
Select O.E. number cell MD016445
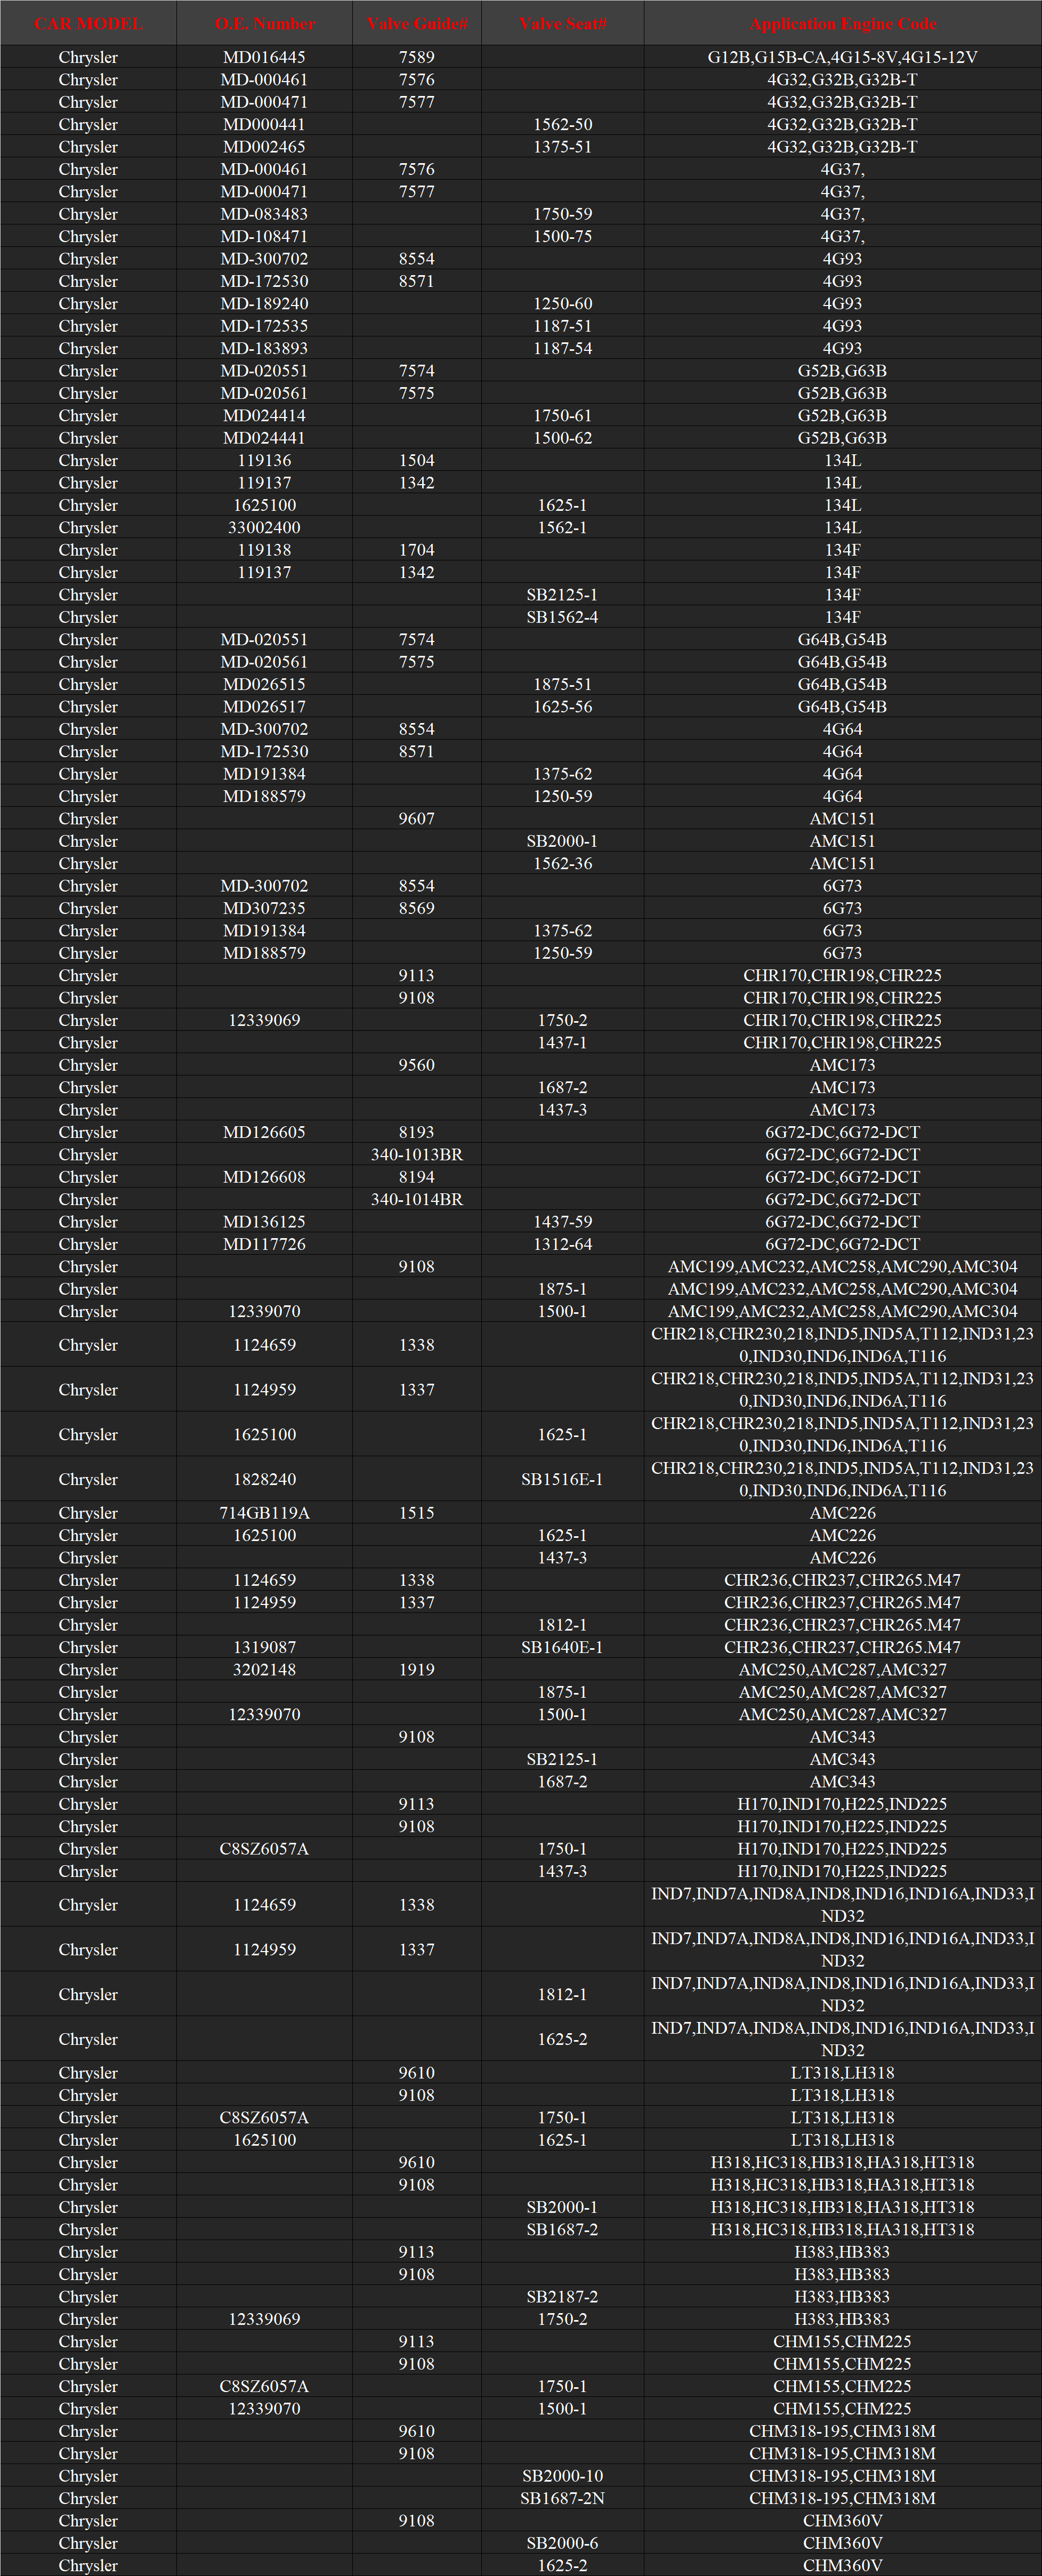pos(265,57)
